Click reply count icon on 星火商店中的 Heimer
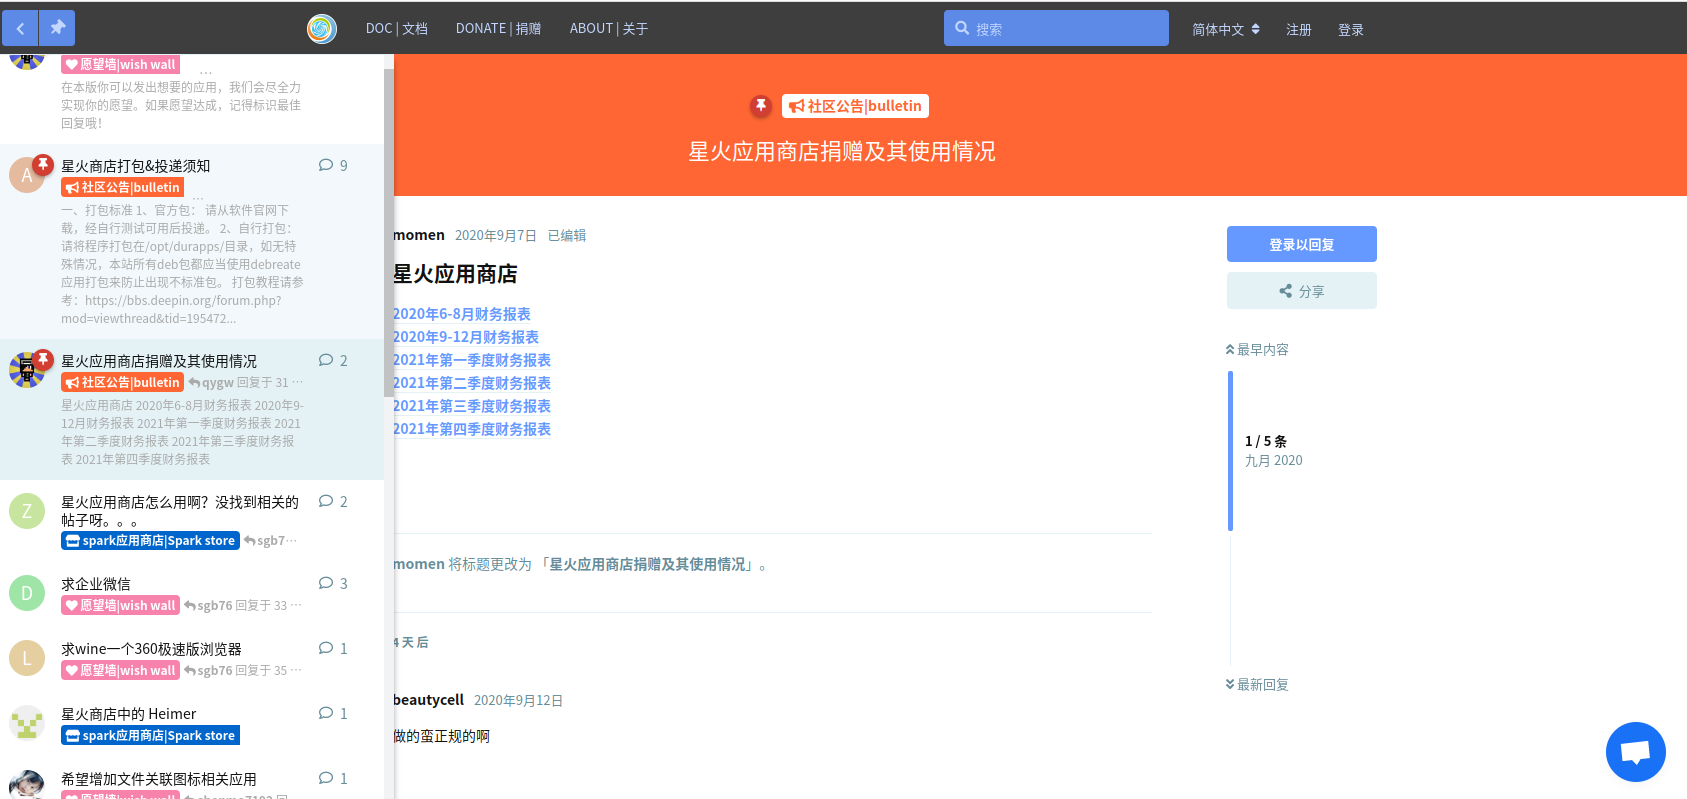The image size is (1687, 799). tap(333, 714)
